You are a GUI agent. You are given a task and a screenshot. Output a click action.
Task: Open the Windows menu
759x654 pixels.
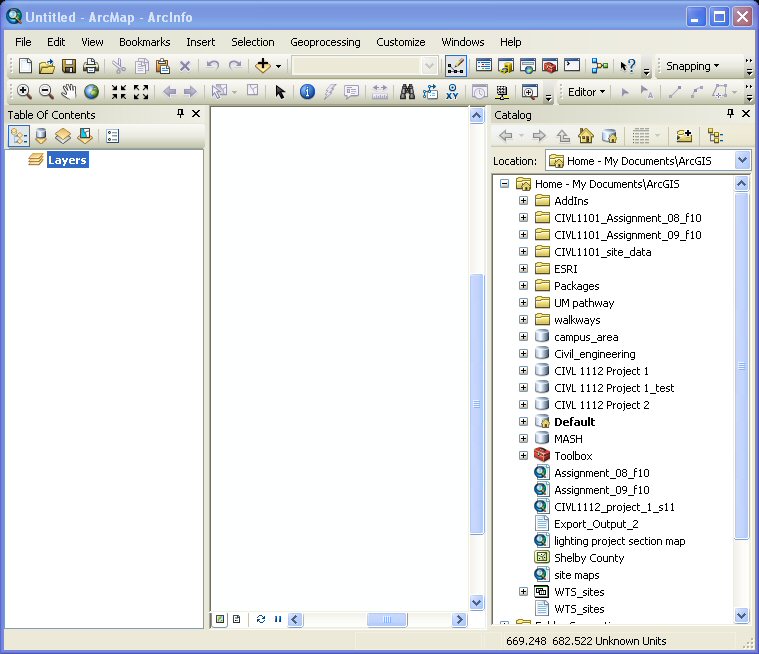pyautogui.click(x=463, y=42)
